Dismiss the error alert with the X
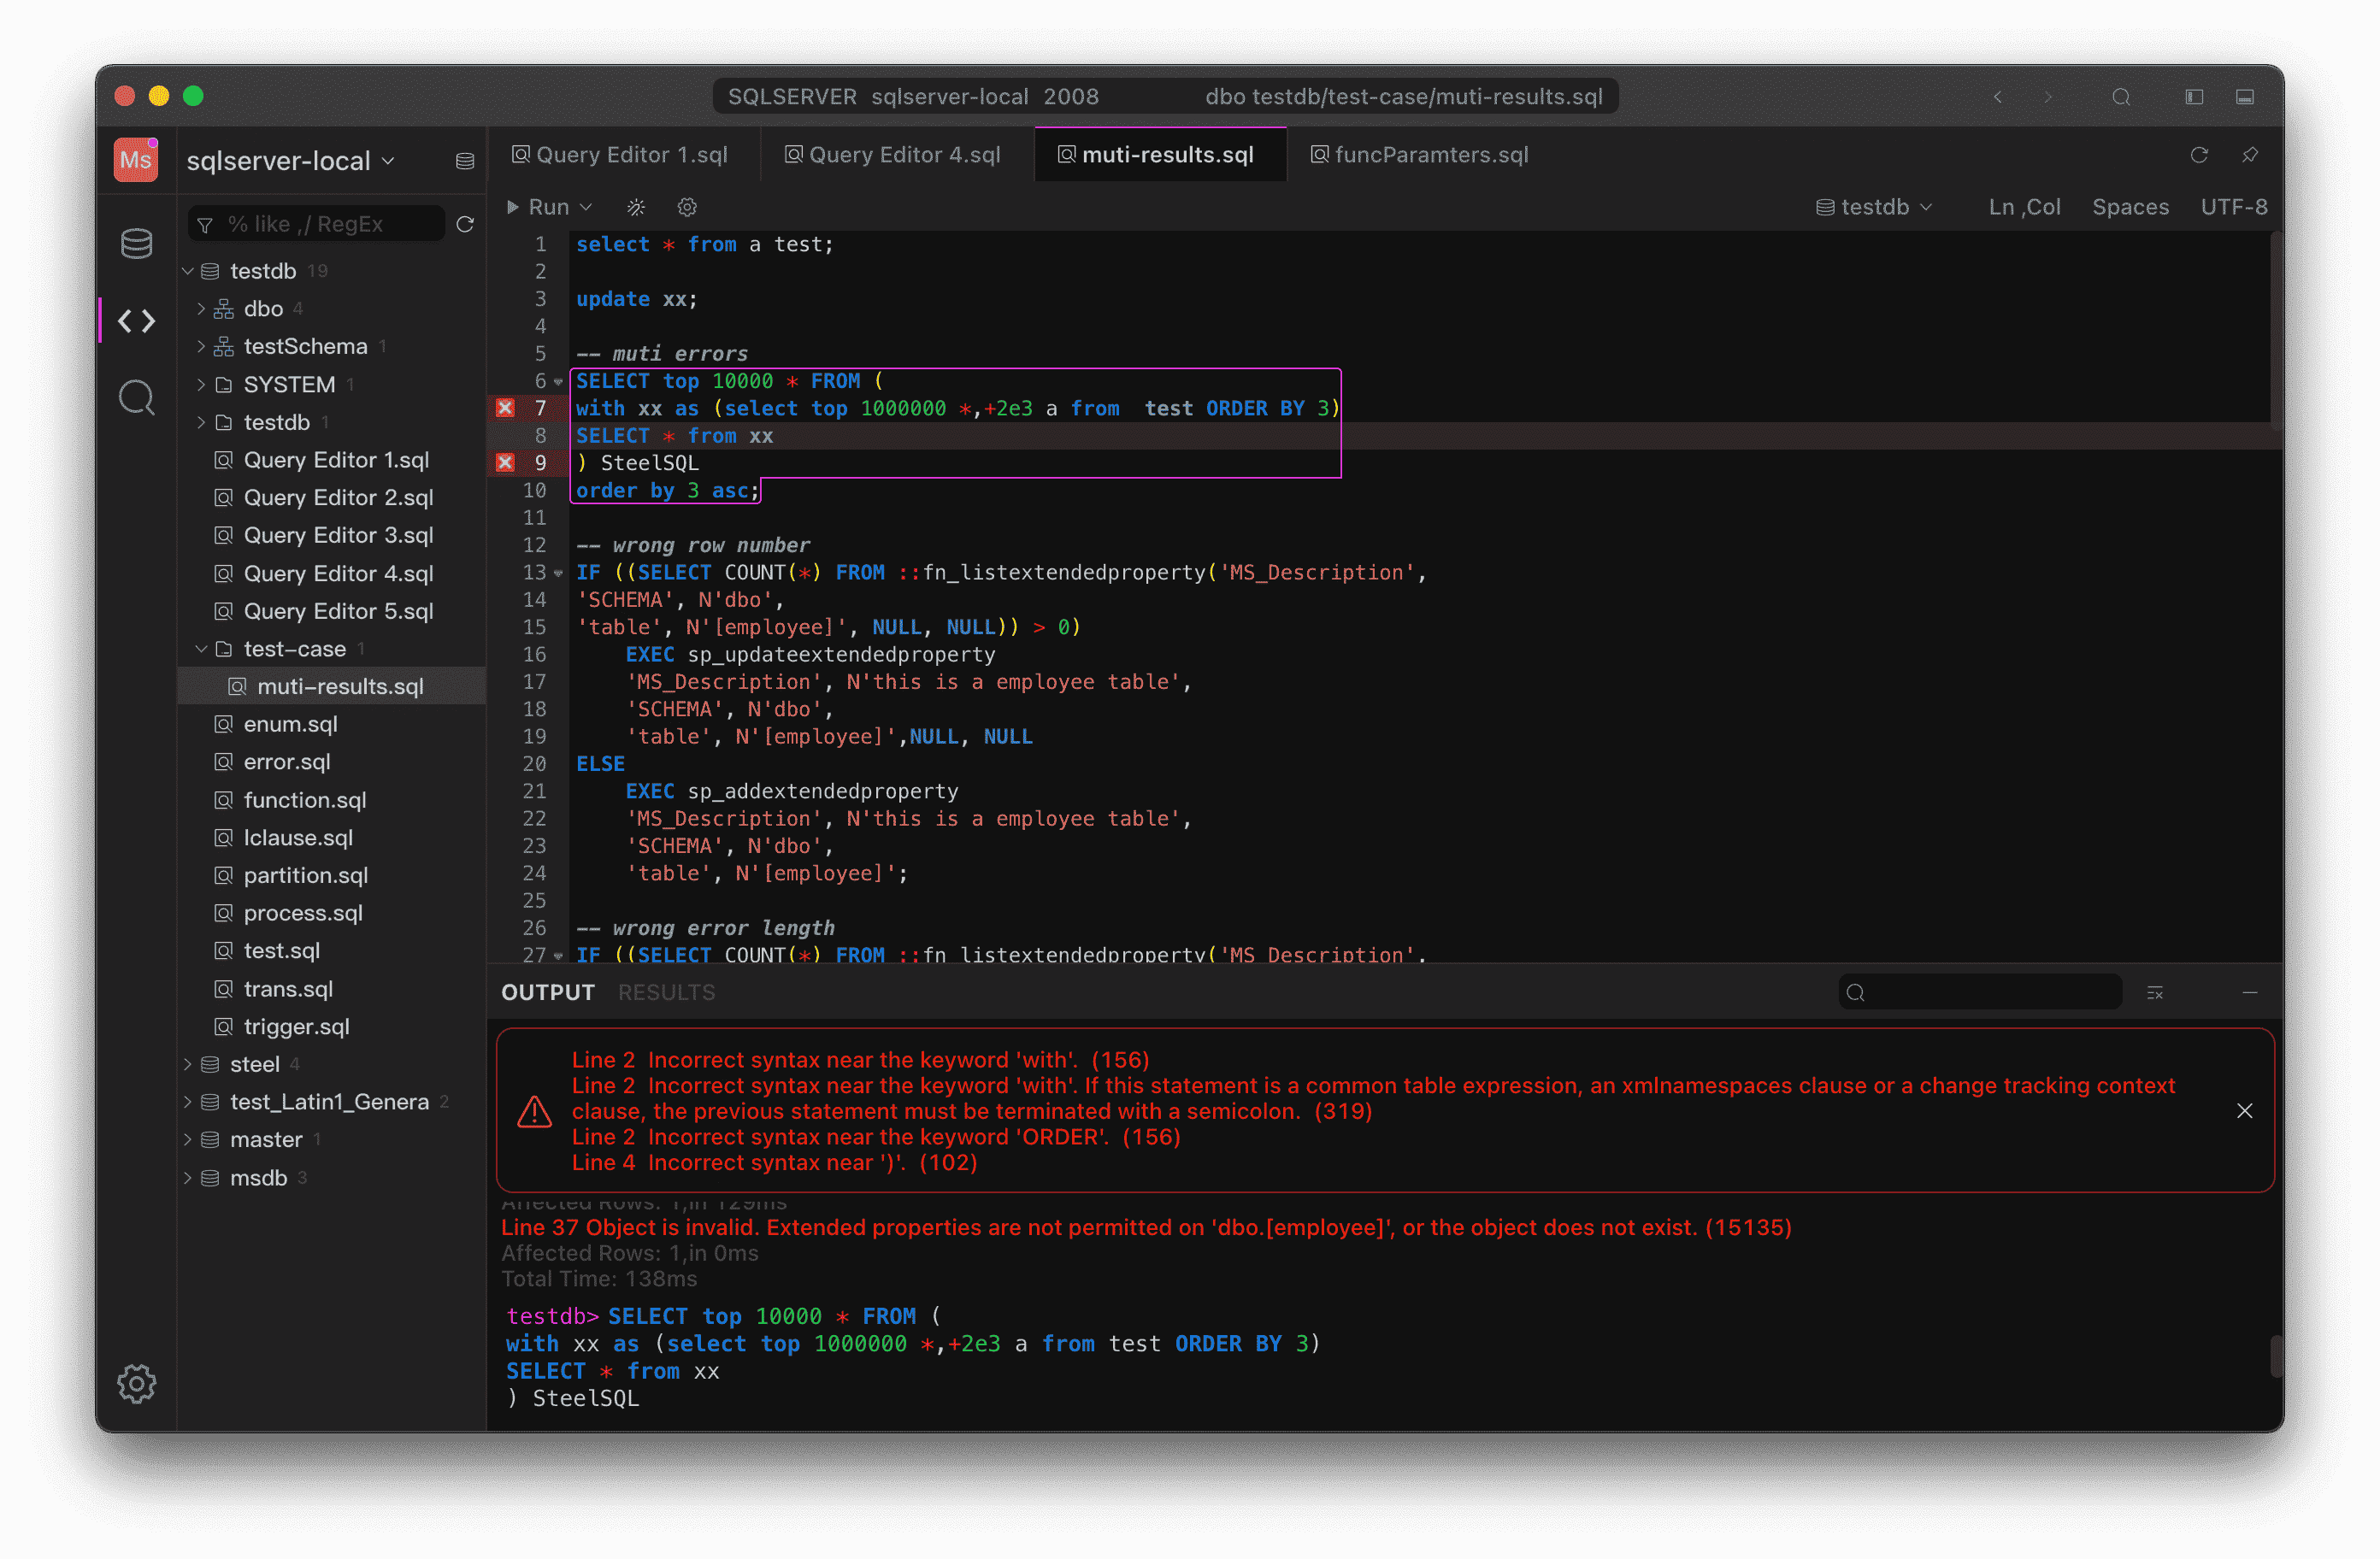Screen dimensions: 2380x1559 click(x=2244, y=1110)
